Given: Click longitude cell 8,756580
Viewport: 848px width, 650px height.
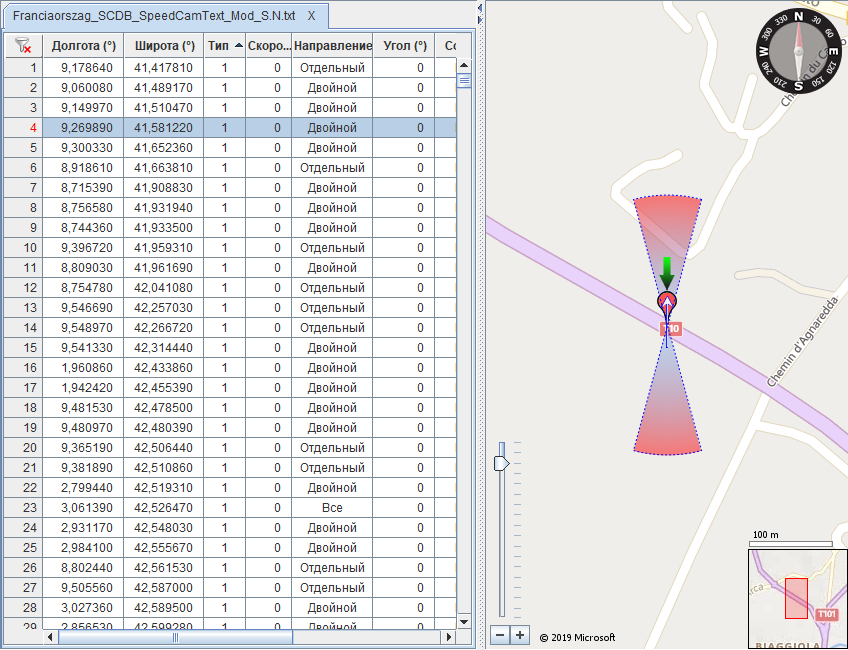Looking at the screenshot, I should click(84, 208).
